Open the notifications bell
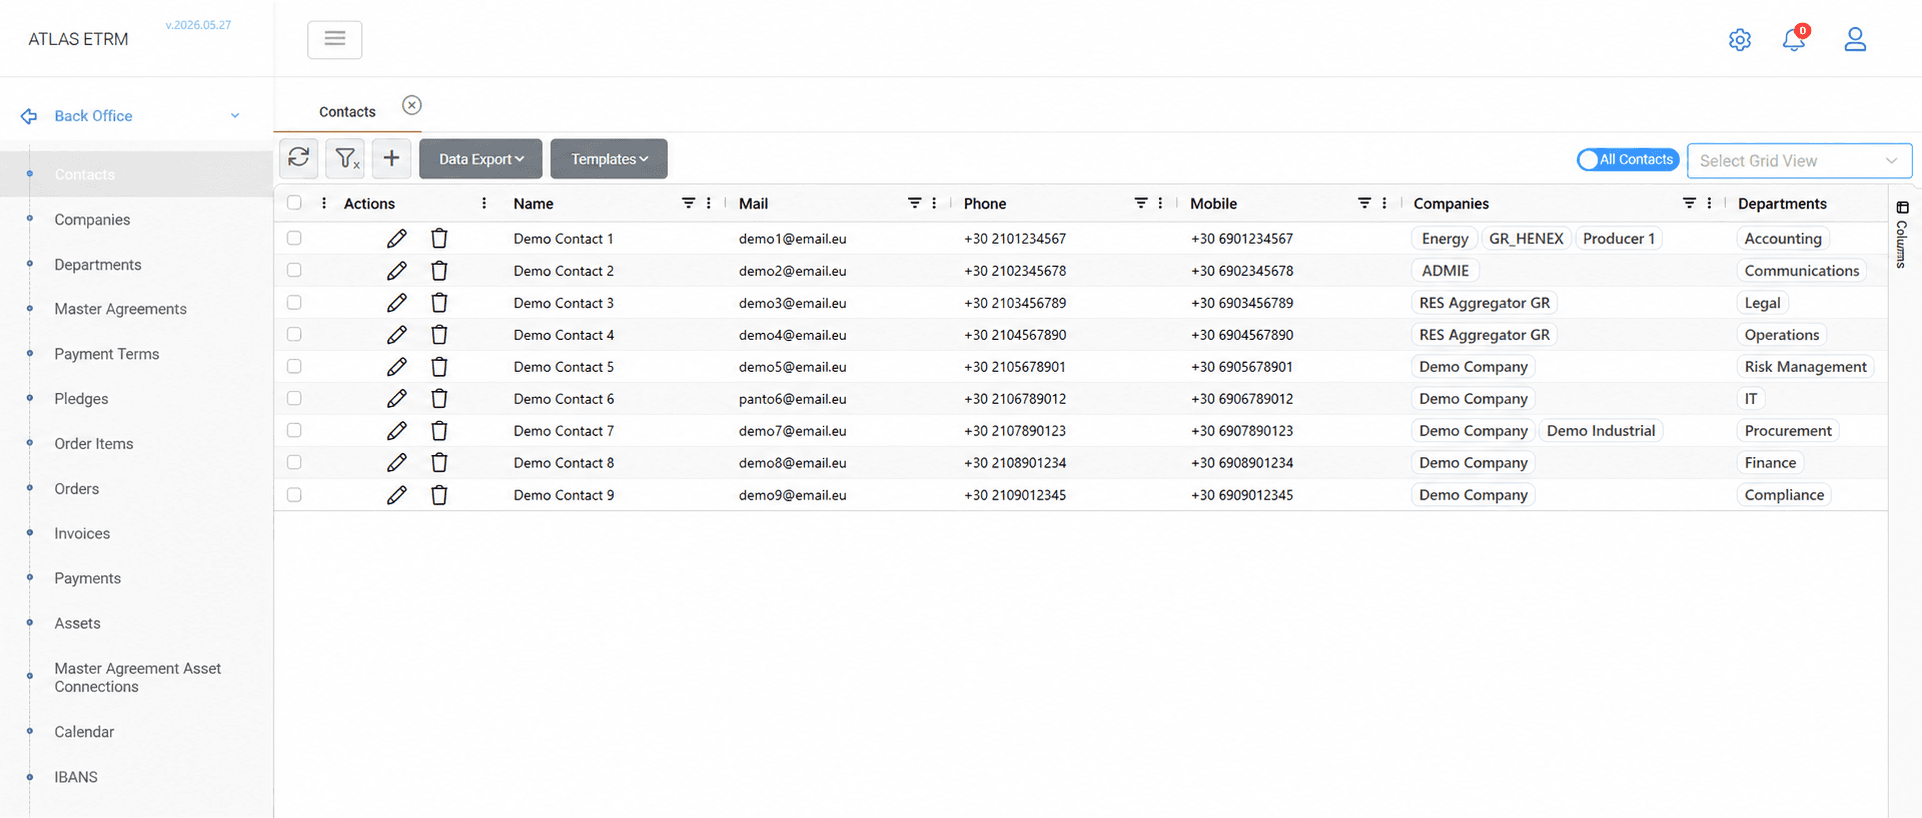1922x818 pixels. (1794, 39)
